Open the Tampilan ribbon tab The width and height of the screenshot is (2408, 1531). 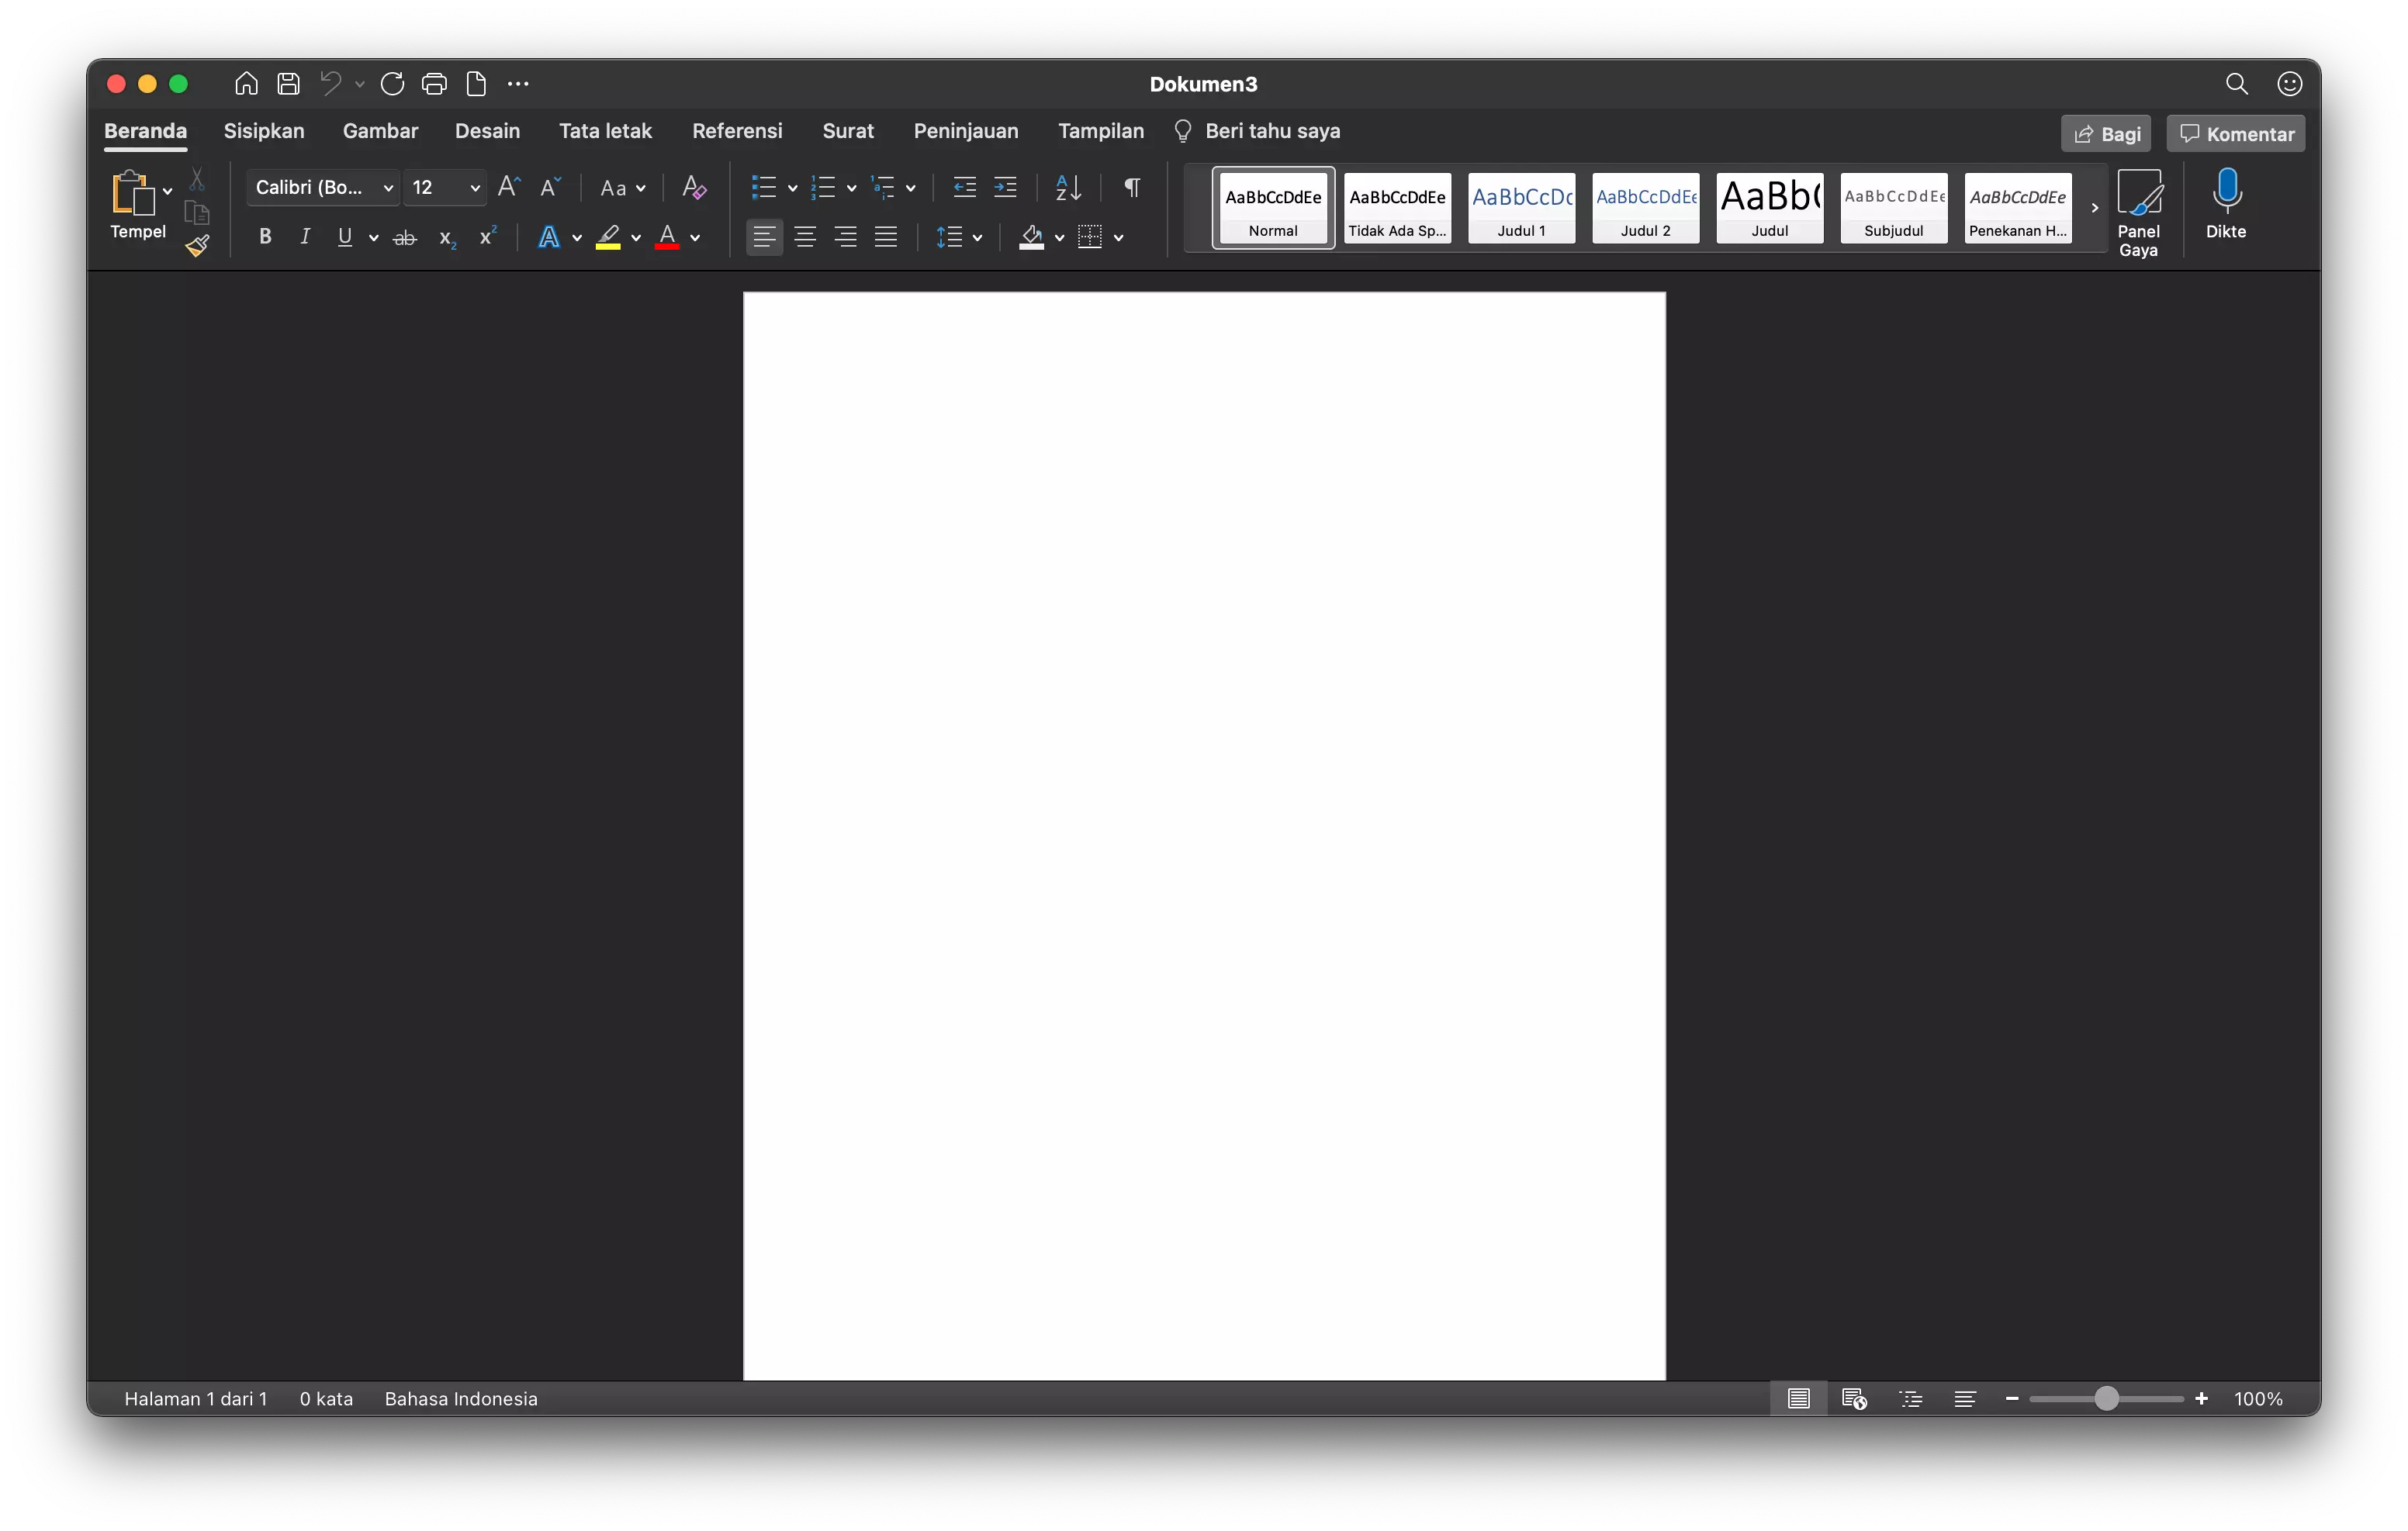(x=1100, y=130)
